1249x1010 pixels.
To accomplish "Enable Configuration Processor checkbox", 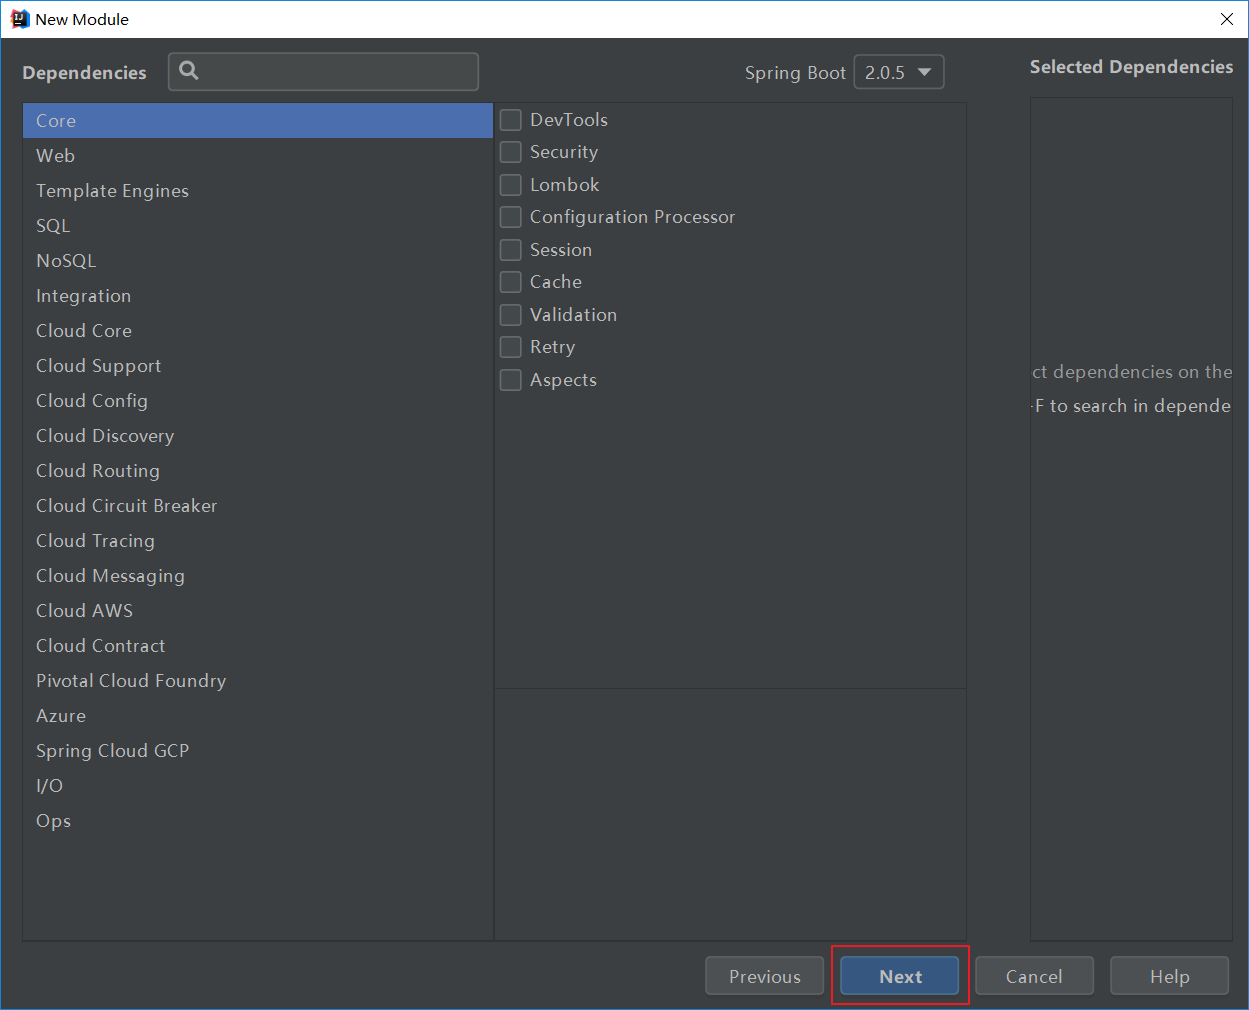I will coord(511,217).
